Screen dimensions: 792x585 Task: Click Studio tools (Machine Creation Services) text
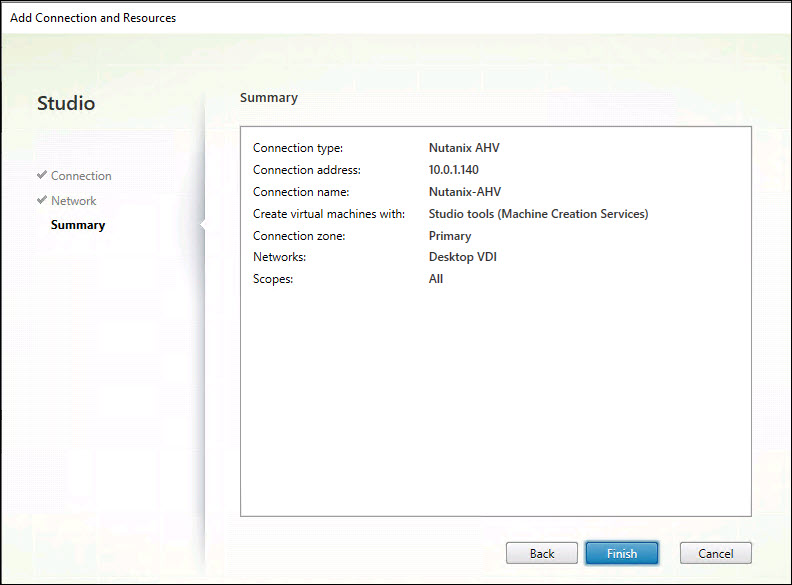538,214
